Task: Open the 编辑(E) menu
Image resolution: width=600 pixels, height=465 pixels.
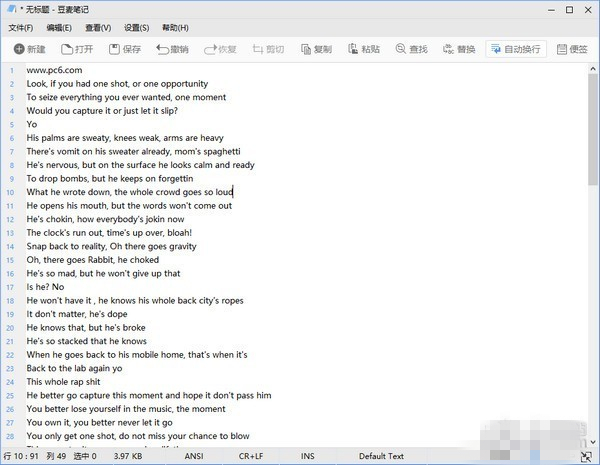Action: (x=59, y=28)
